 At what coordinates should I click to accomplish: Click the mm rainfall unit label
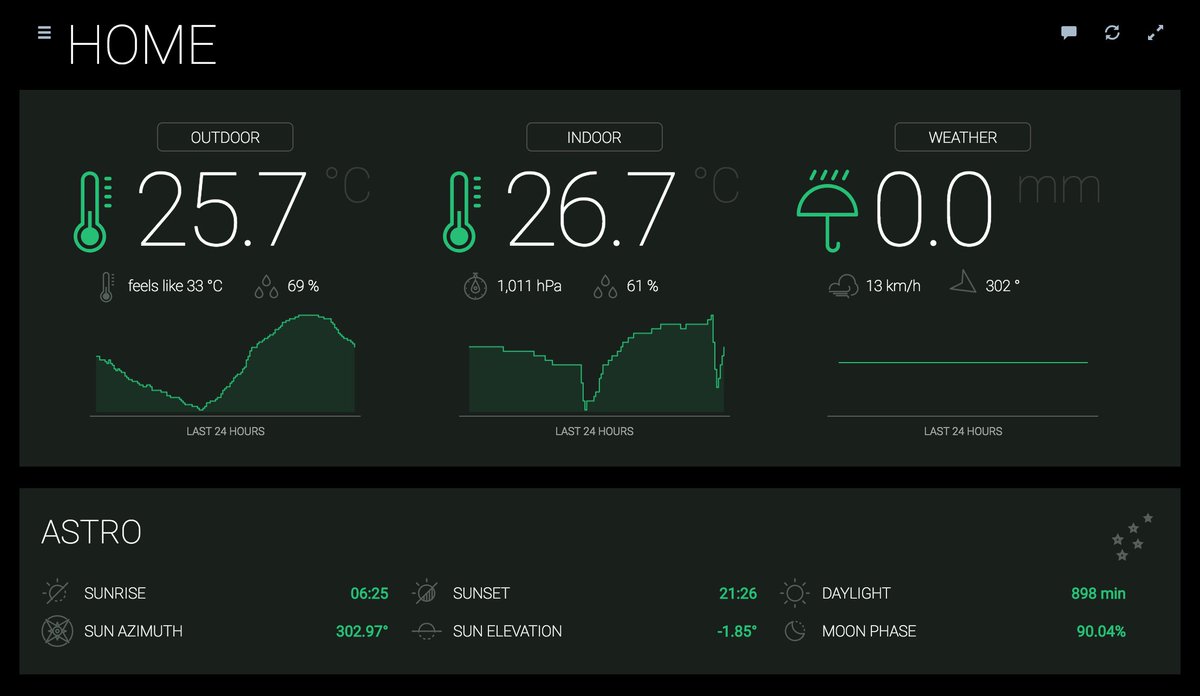pyautogui.click(x=1059, y=188)
